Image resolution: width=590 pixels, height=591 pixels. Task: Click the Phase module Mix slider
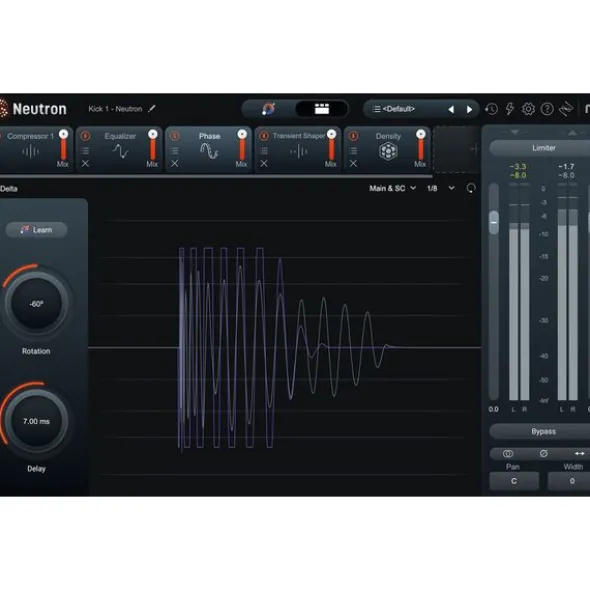tap(242, 145)
